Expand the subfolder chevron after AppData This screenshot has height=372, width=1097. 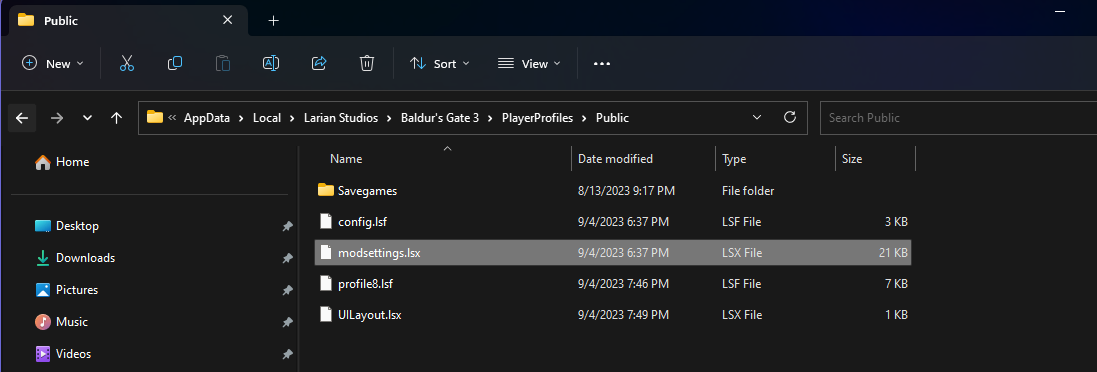point(241,118)
